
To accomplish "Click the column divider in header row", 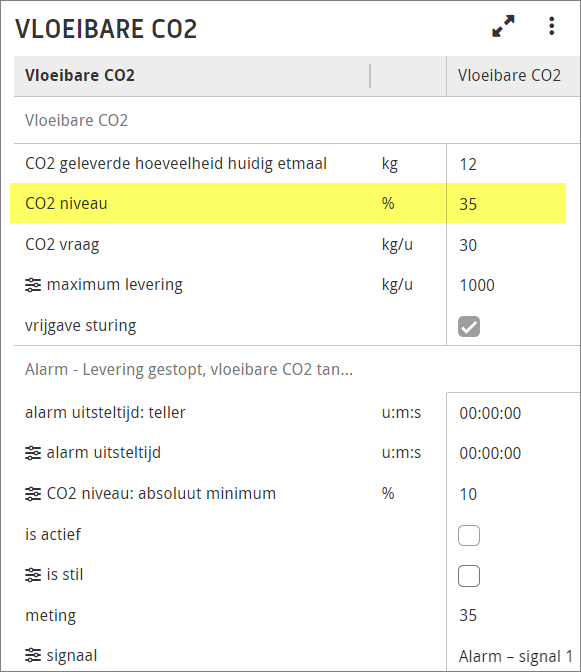I will (370, 76).
